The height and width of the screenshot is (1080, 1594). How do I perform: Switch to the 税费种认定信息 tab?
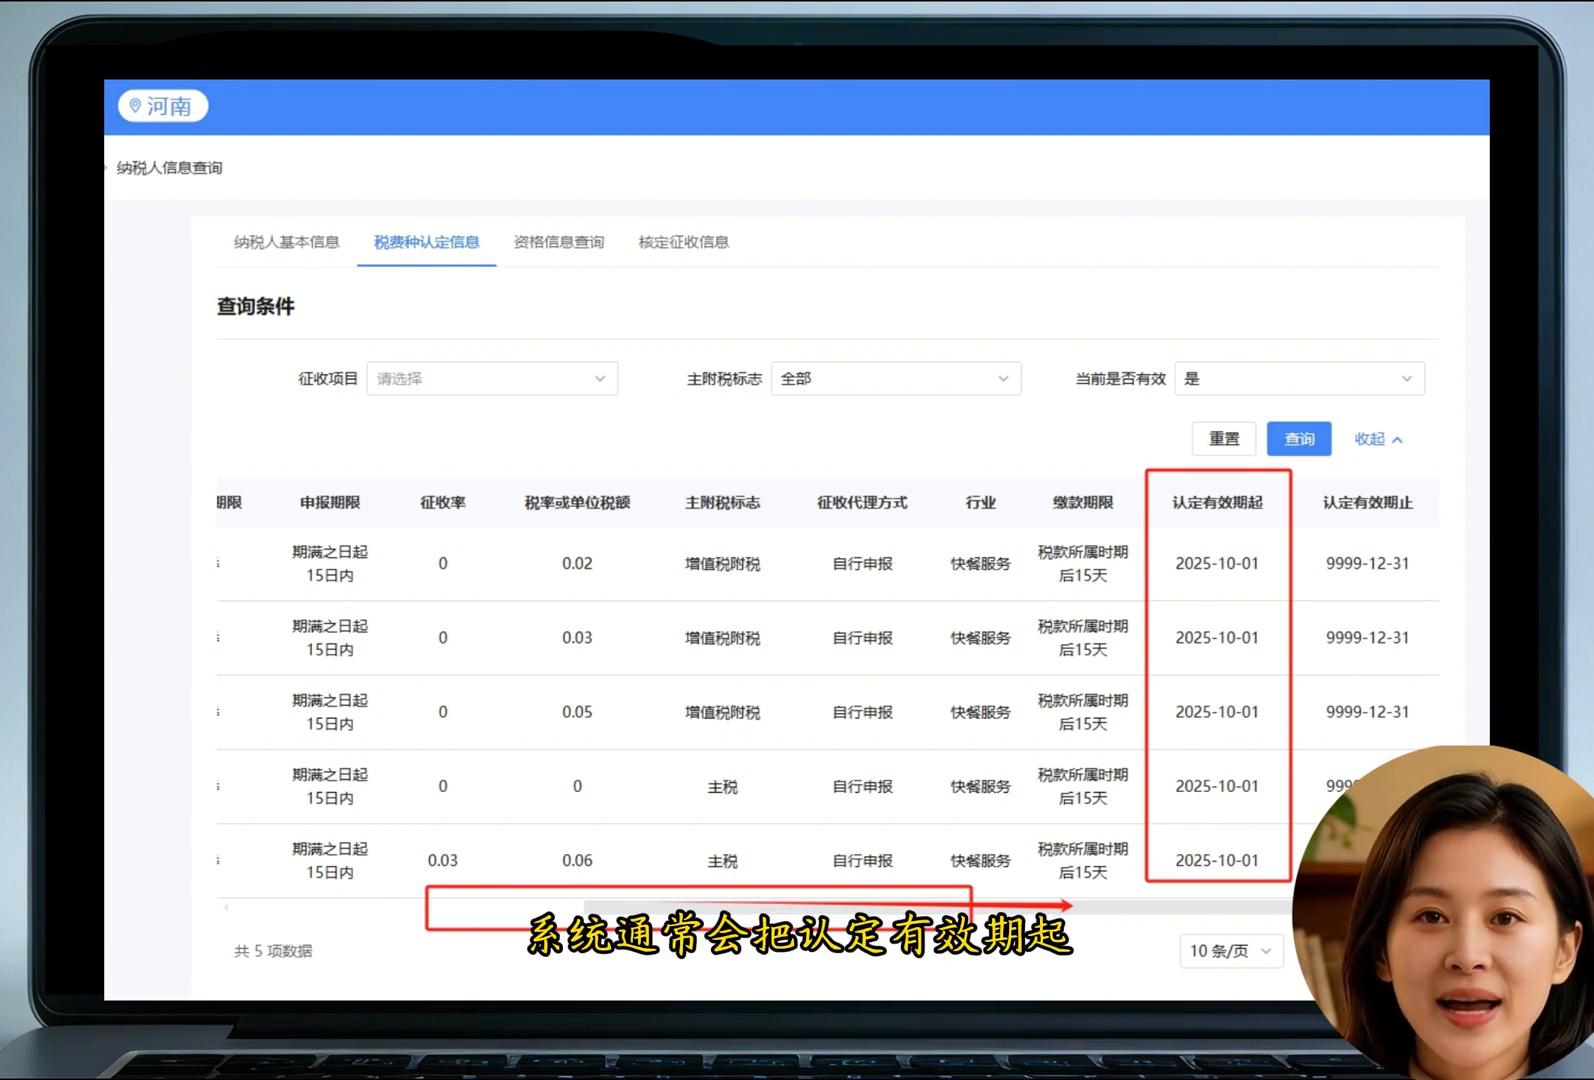[427, 242]
